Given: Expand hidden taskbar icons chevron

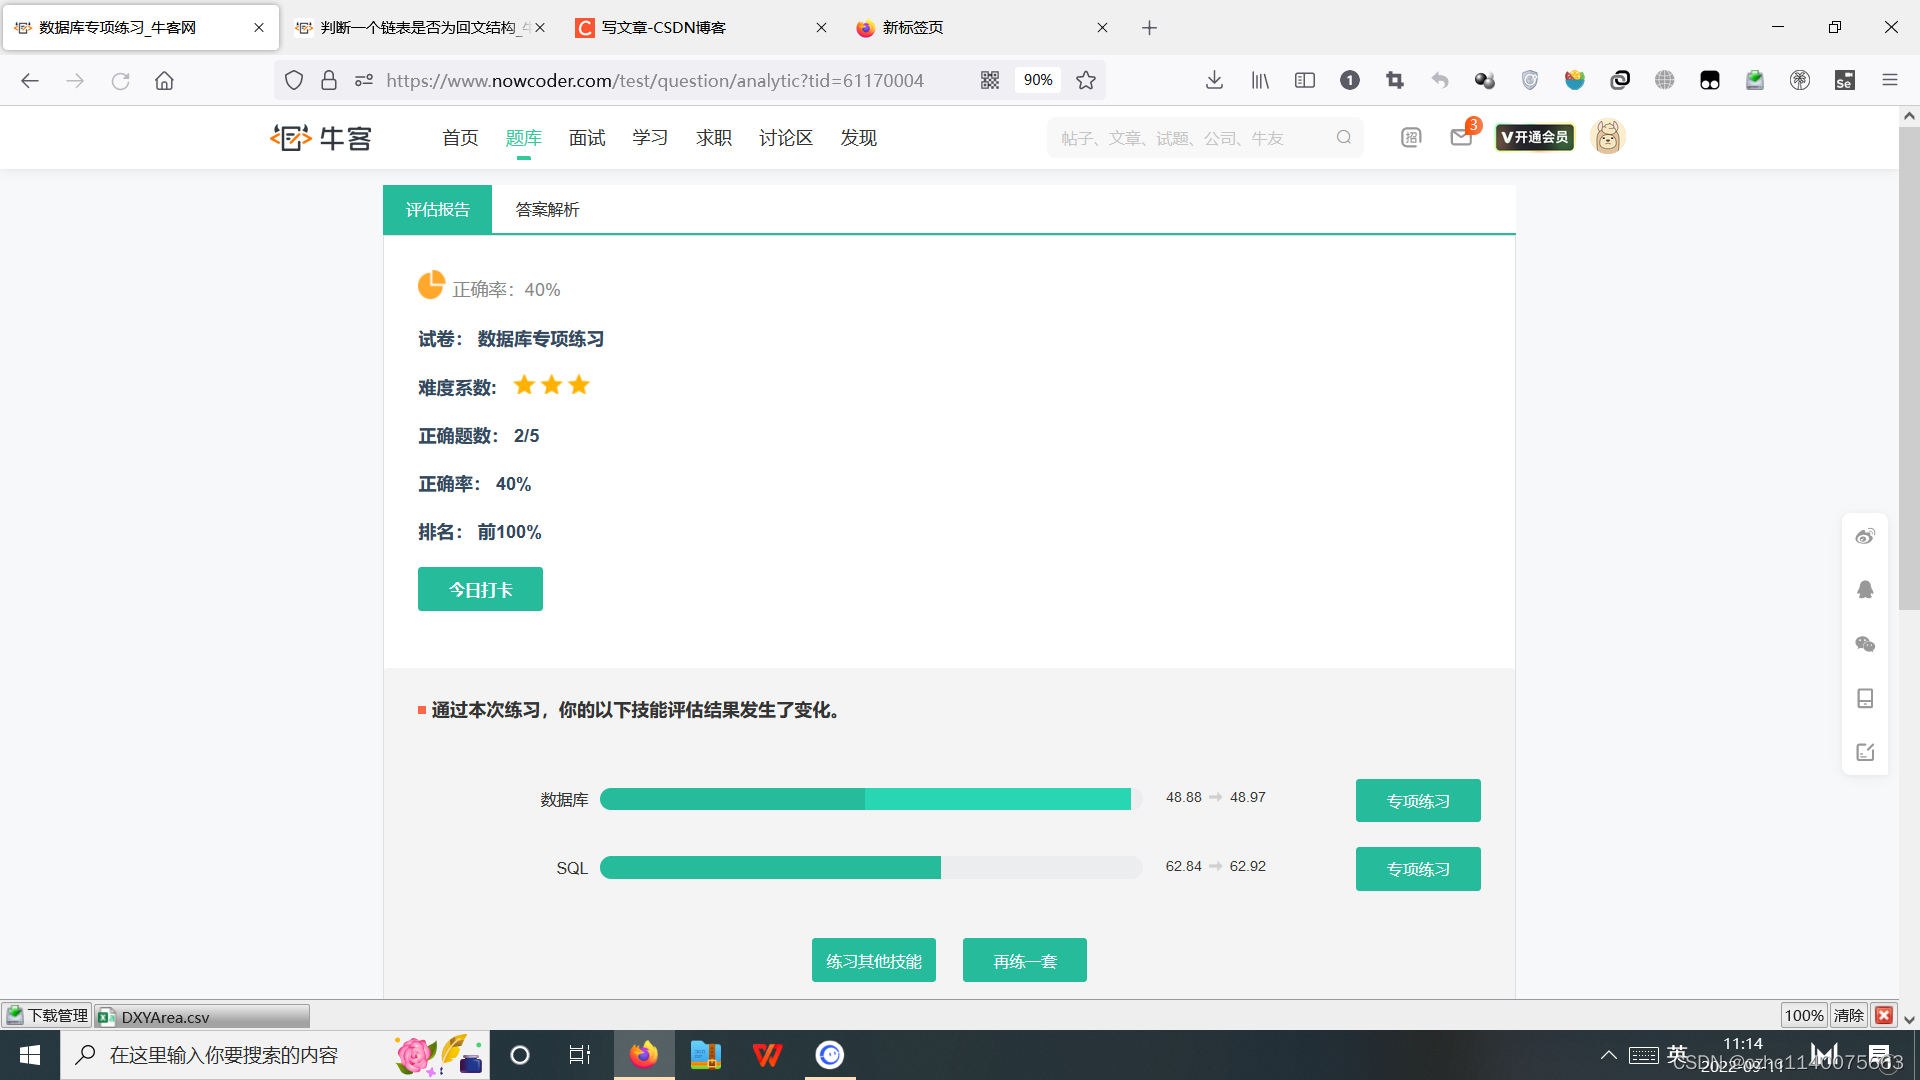Looking at the screenshot, I should 1608,1054.
